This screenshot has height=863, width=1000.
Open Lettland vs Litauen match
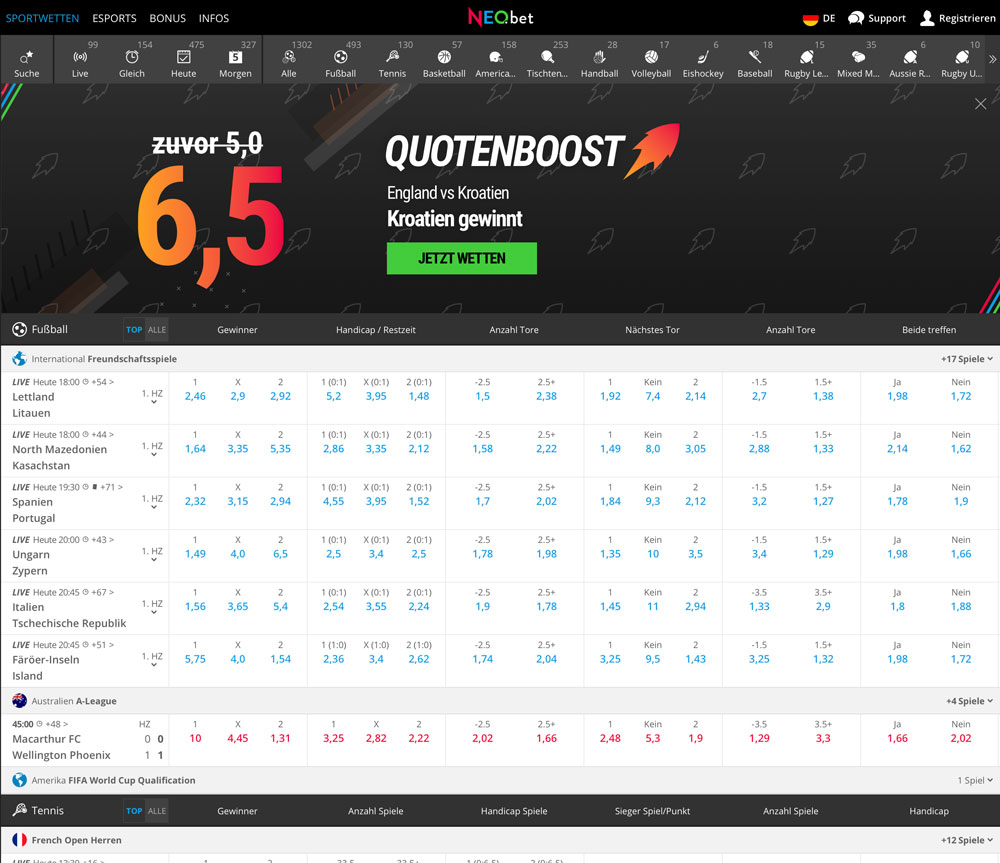click(x=33, y=405)
